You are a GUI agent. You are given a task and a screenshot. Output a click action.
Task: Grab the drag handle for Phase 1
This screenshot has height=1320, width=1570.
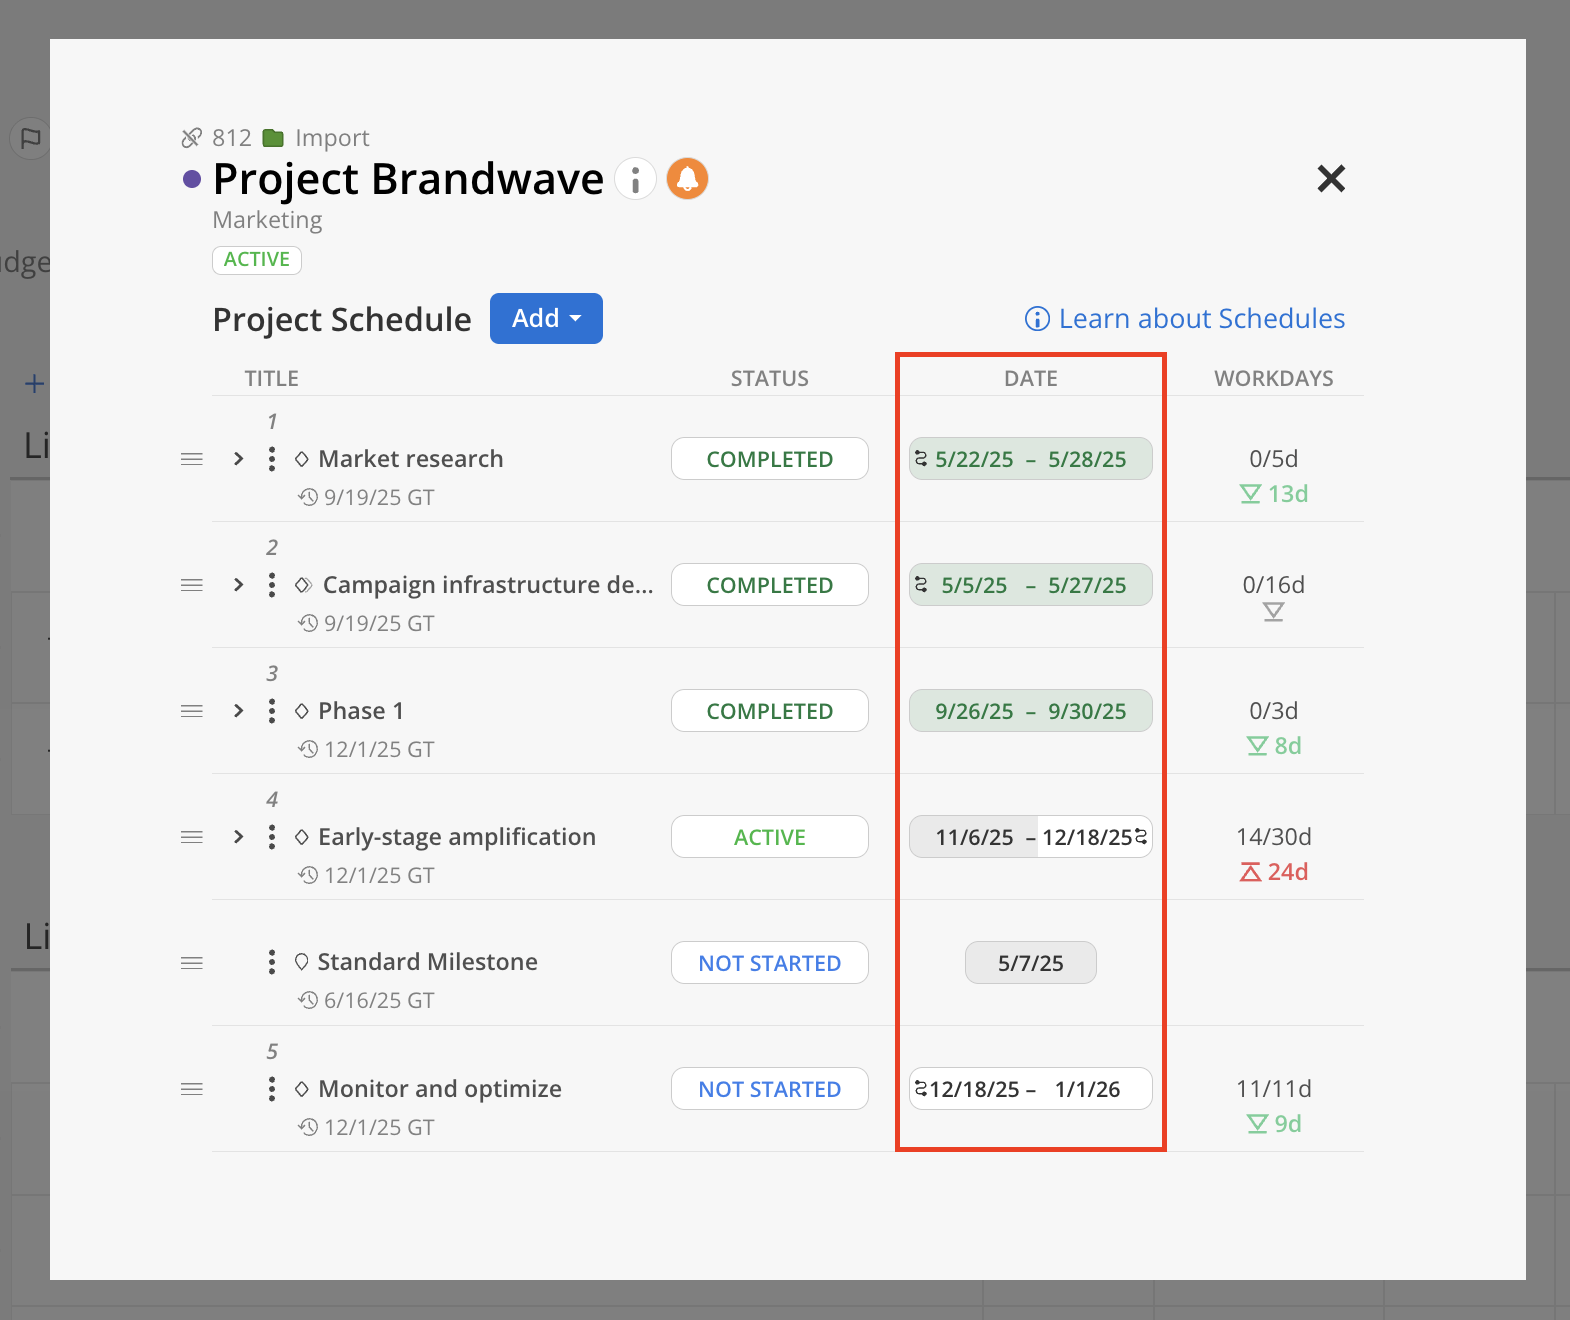point(192,711)
